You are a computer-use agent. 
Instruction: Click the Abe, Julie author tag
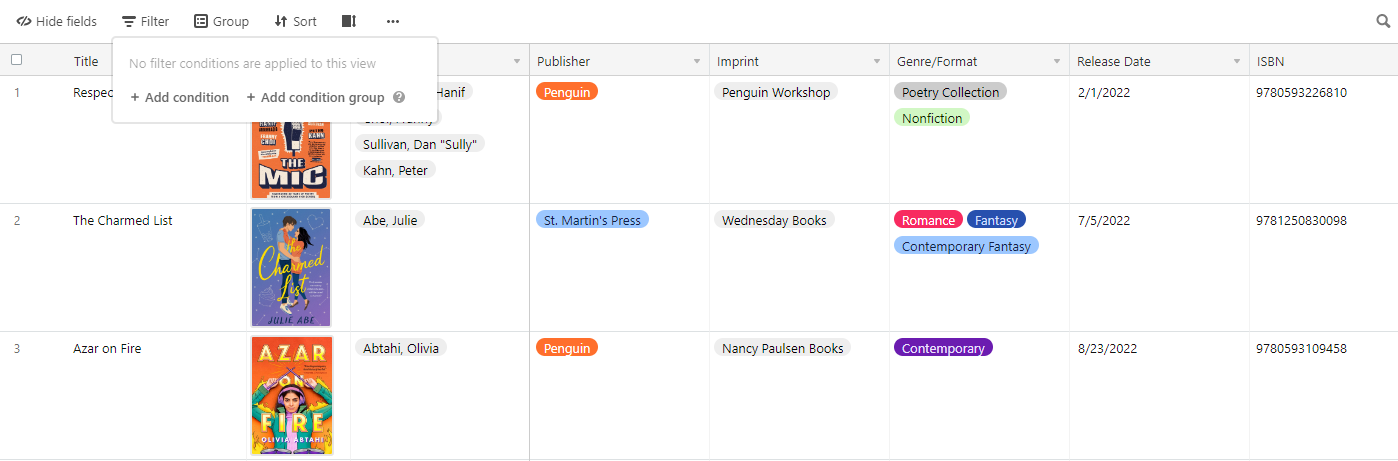(390, 220)
